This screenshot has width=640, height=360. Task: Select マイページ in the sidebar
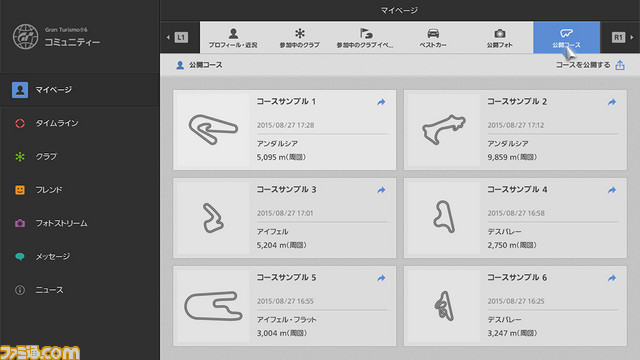tap(80, 90)
